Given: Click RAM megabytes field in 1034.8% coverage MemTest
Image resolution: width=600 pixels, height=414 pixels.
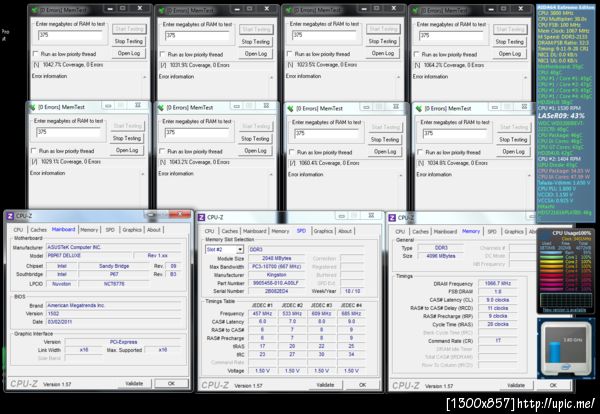Looking at the screenshot, I should 455,134.
